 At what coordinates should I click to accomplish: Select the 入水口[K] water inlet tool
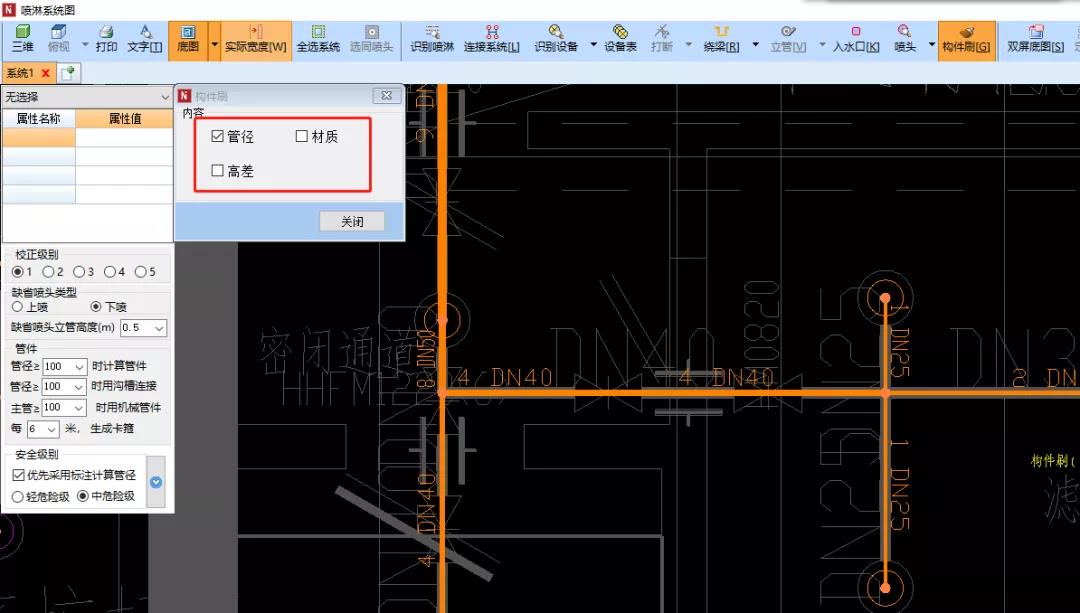tap(855, 39)
